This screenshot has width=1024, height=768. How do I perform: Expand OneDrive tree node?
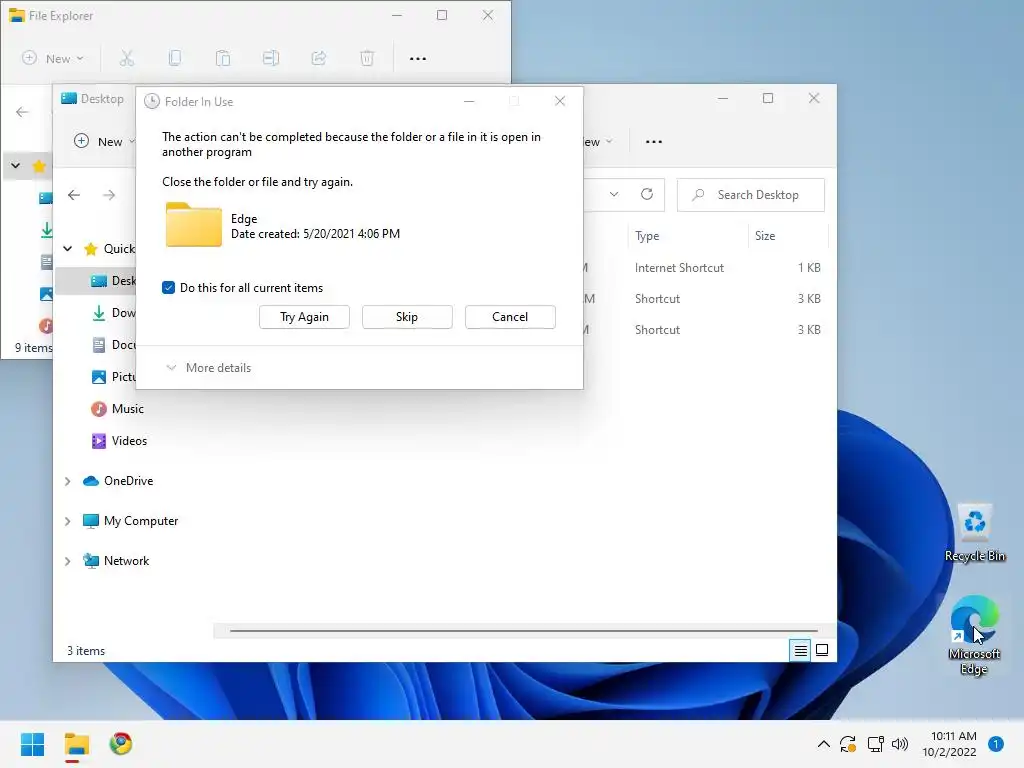click(x=67, y=481)
